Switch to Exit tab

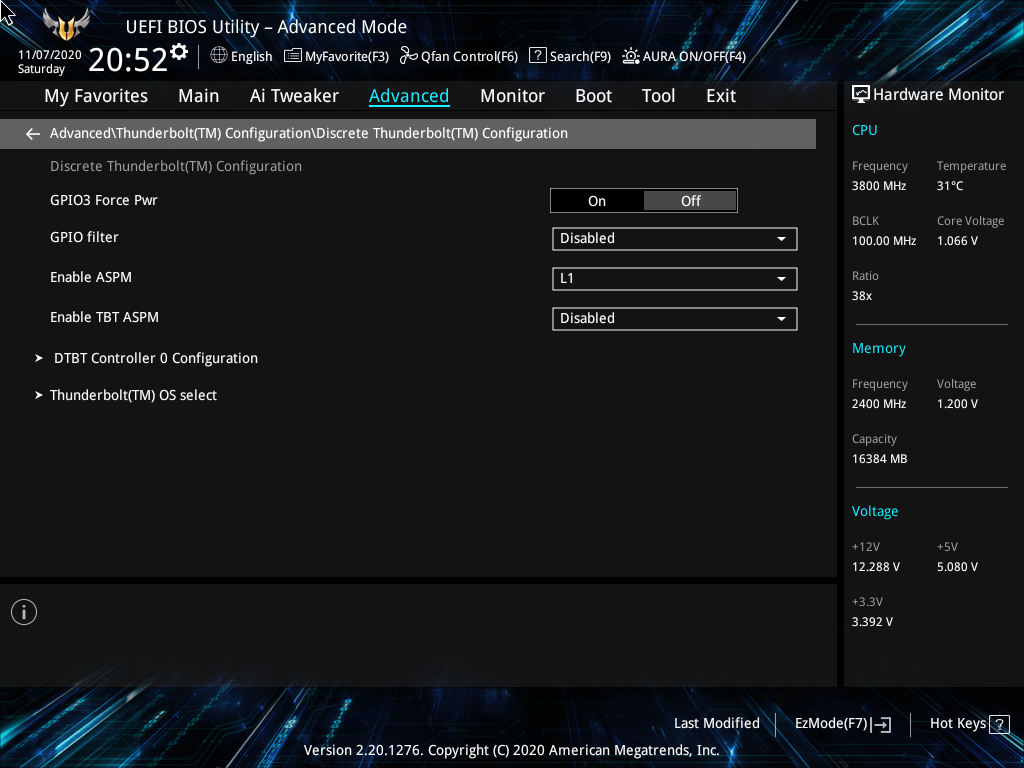tap(721, 96)
